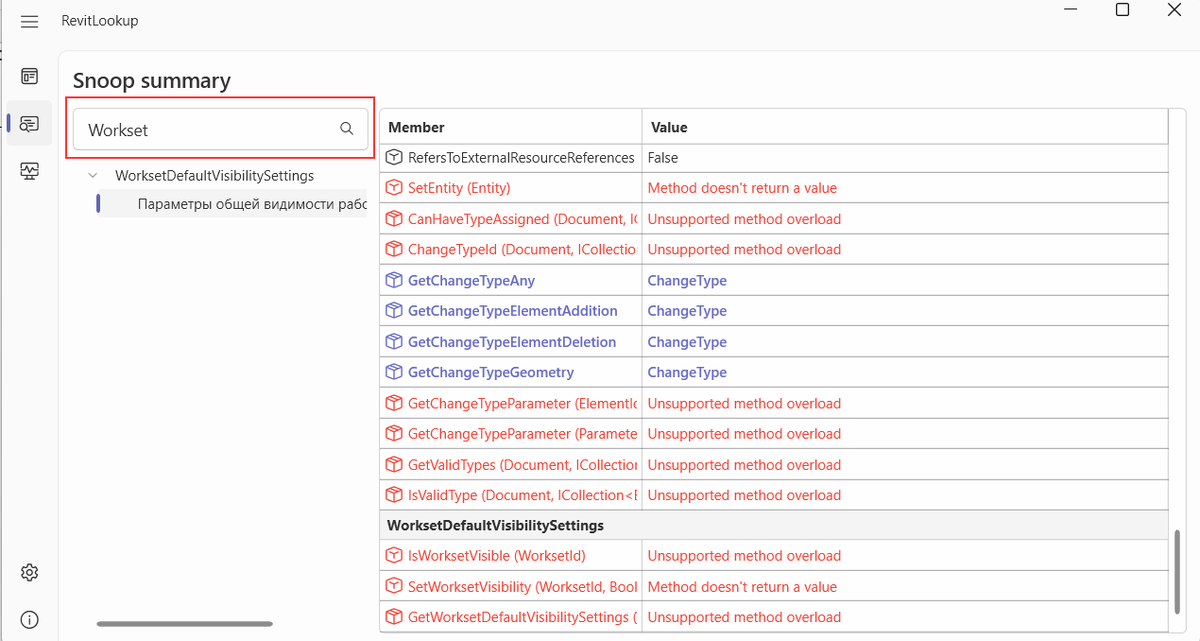Open the Dashboard sidebar icon
This screenshot has width=1200, height=641.
tap(29, 76)
